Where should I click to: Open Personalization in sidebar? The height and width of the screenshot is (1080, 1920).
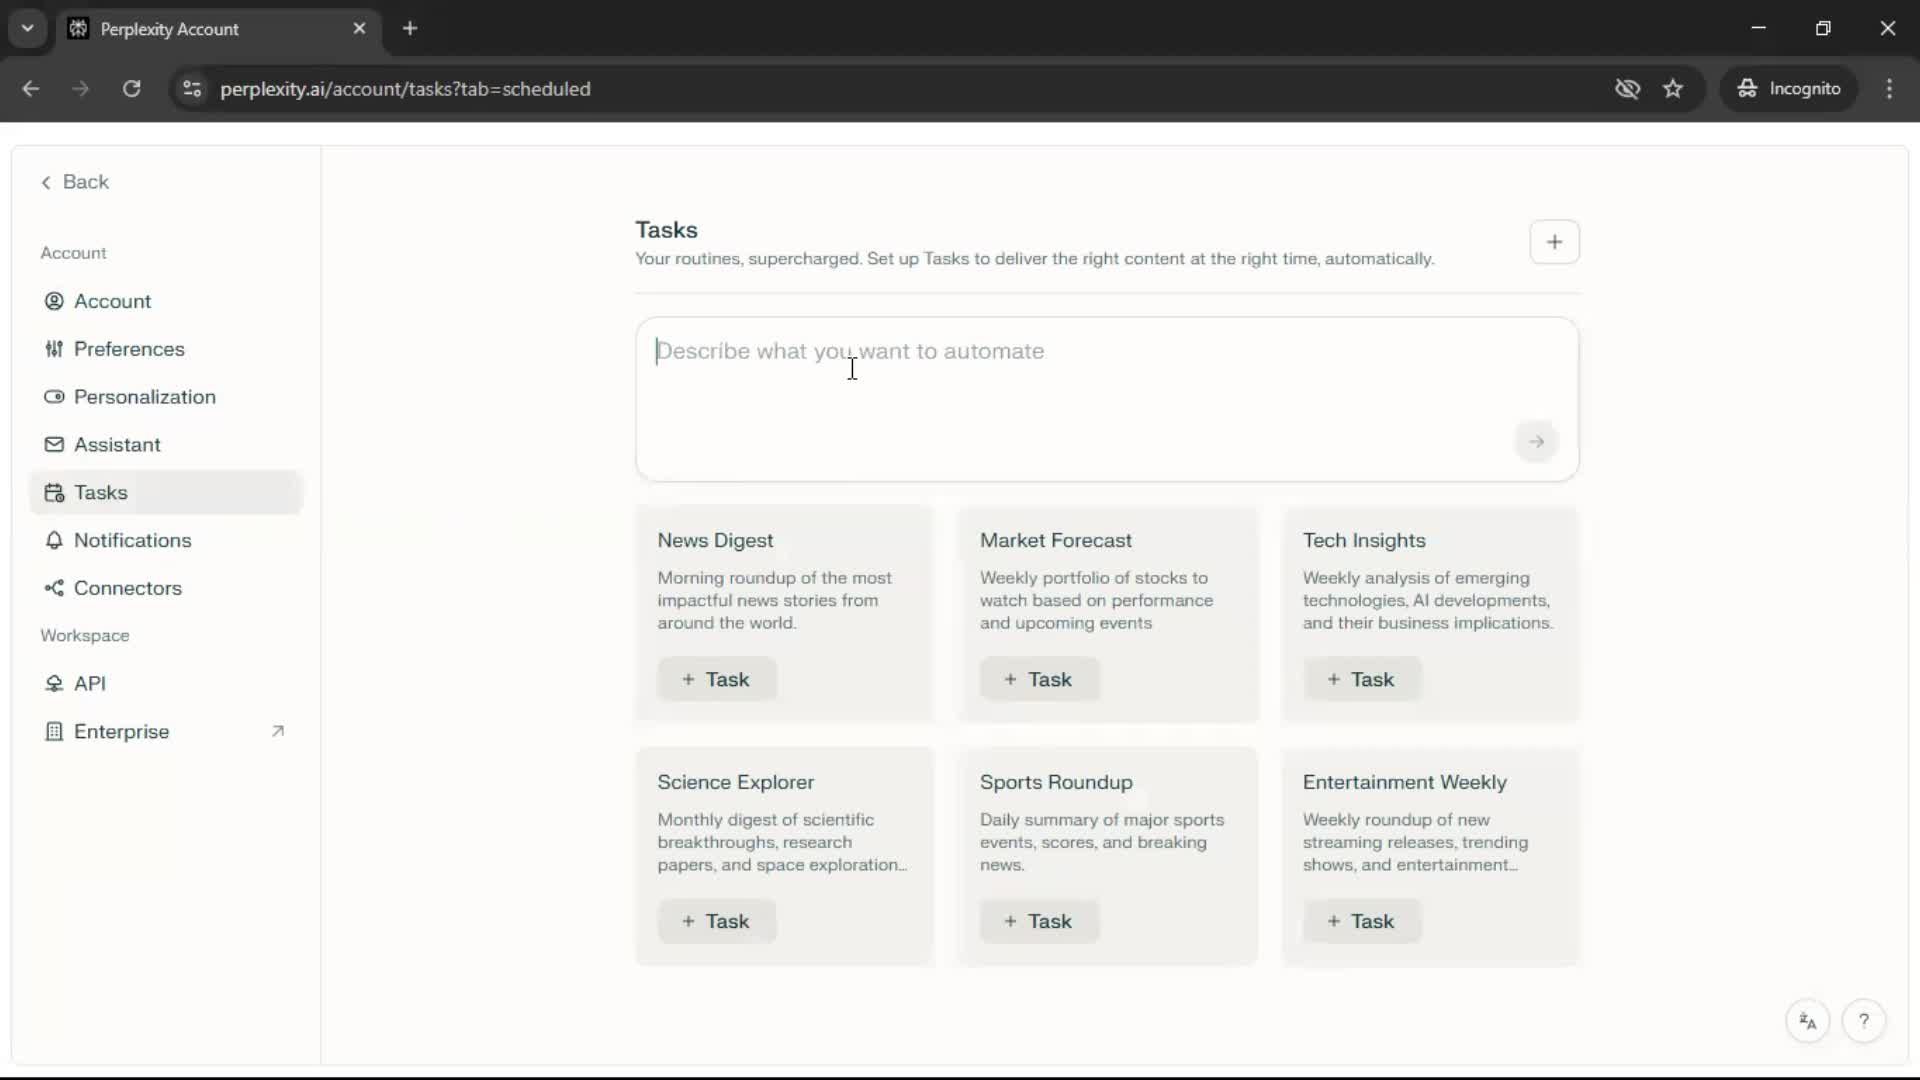point(144,397)
